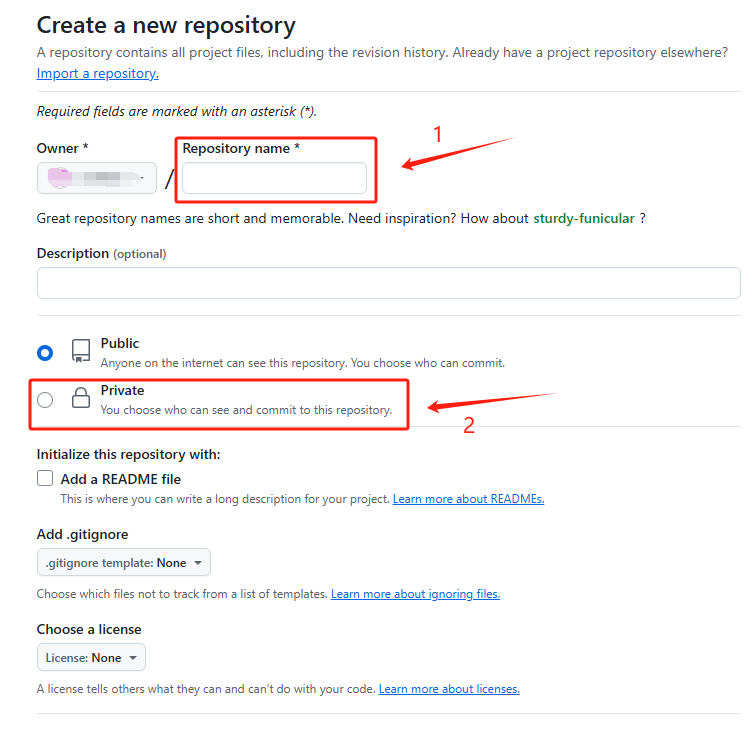Click the gitignore dropdown caret arrow

coord(198,562)
